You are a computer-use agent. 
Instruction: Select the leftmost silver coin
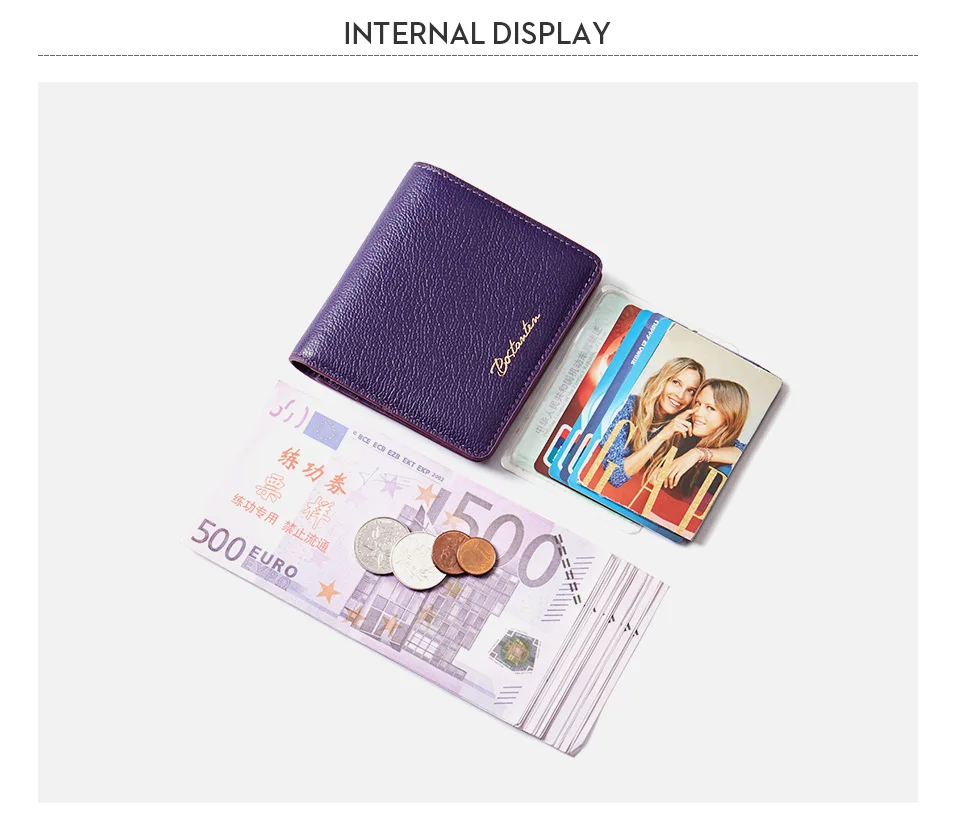(x=381, y=546)
